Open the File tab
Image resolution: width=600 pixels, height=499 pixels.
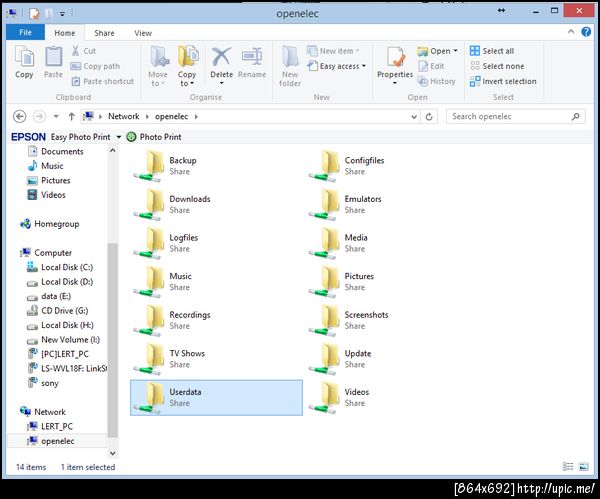point(25,33)
